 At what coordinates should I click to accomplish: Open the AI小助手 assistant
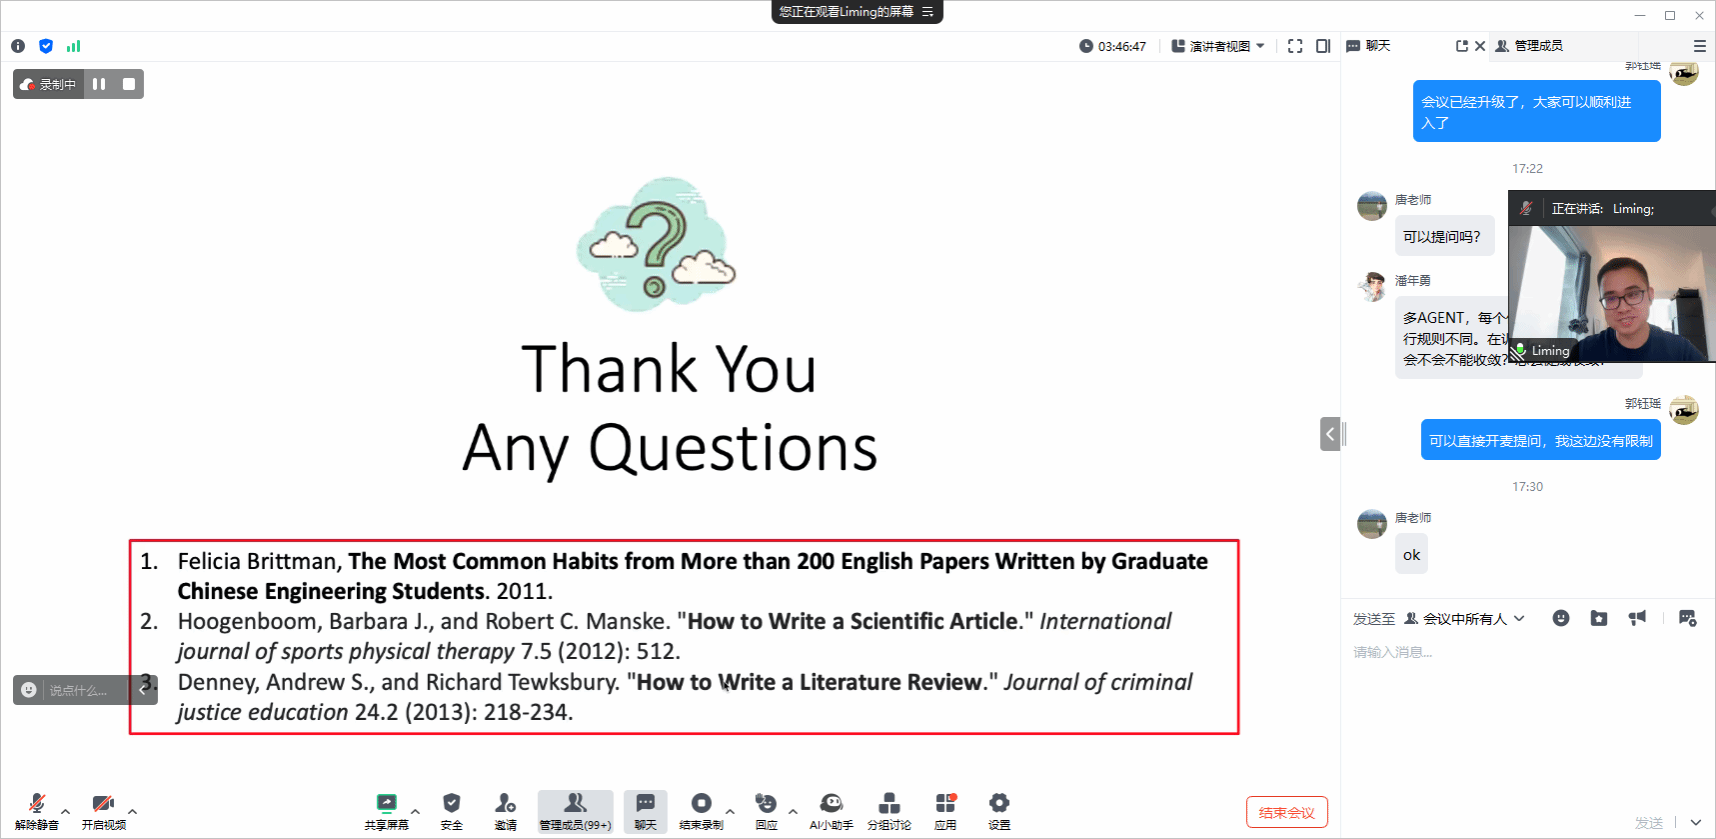[x=830, y=810]
